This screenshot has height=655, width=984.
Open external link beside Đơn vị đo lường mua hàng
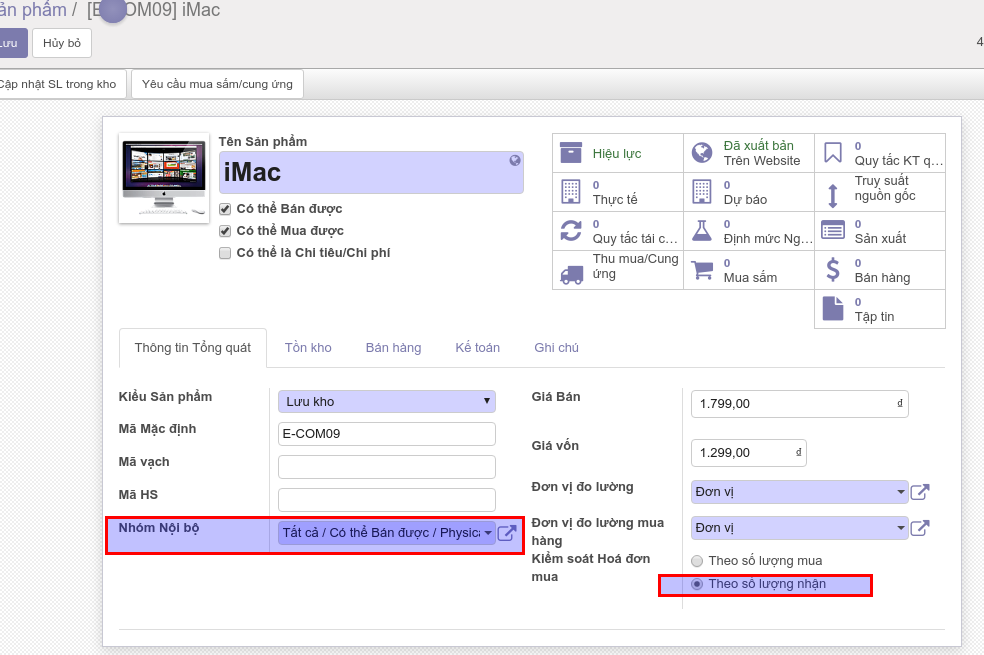click(x=919, y=528)
